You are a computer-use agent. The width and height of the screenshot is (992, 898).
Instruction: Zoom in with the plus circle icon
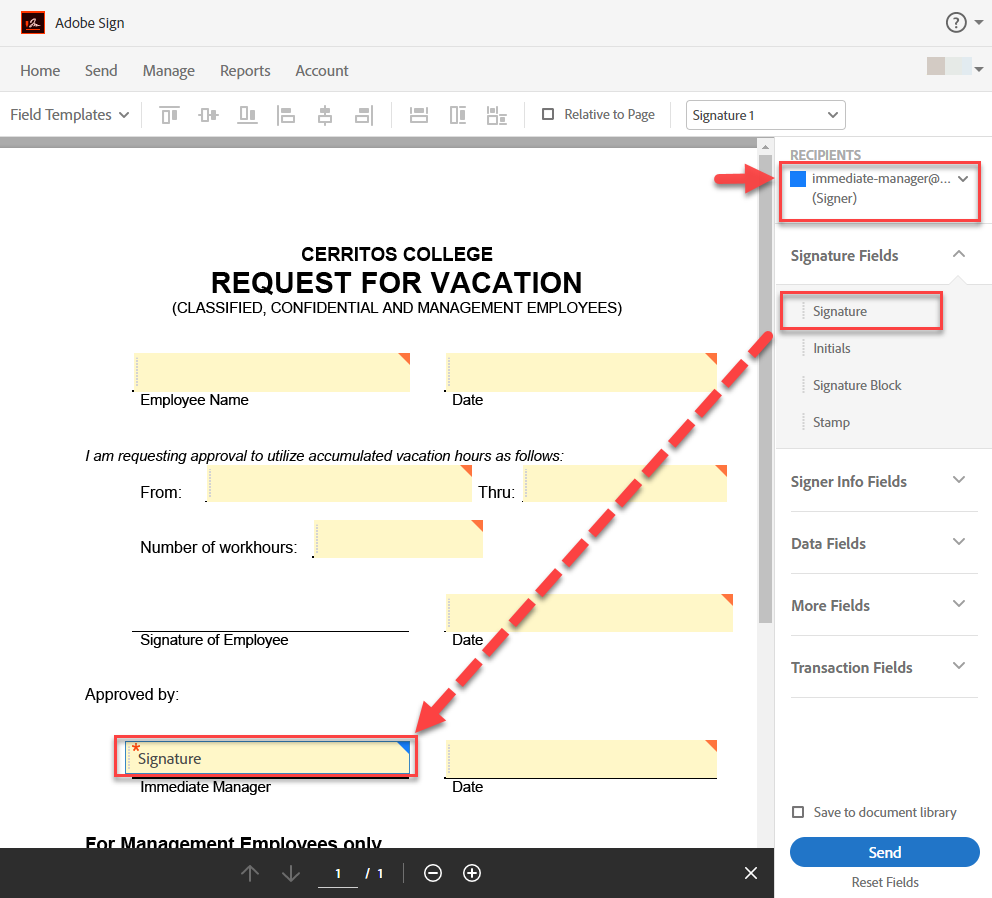[472, 873]
